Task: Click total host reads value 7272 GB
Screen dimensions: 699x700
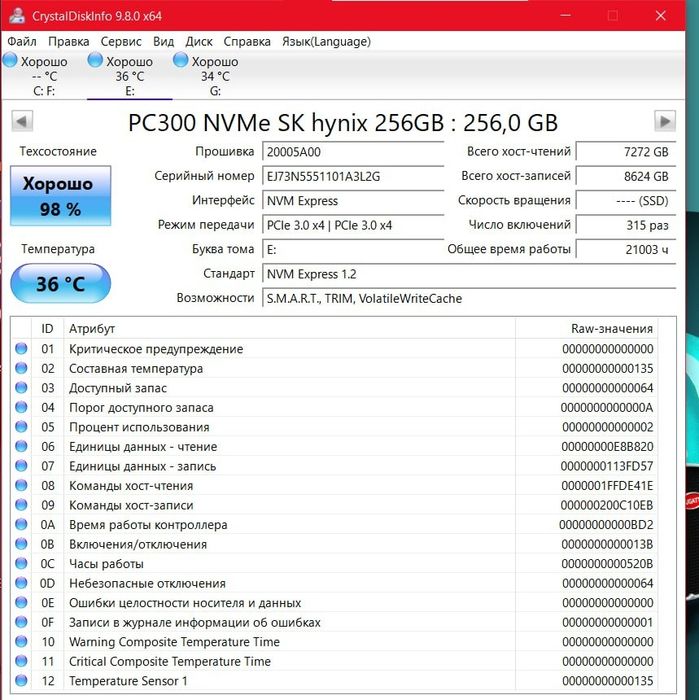Action: click(626, 152)
